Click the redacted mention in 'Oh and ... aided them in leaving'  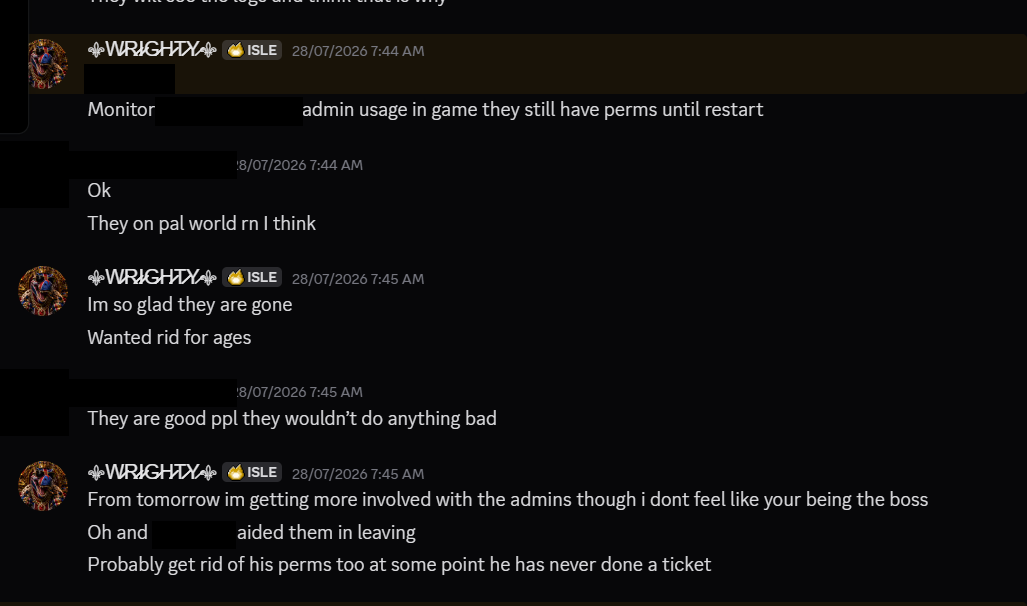194,534
